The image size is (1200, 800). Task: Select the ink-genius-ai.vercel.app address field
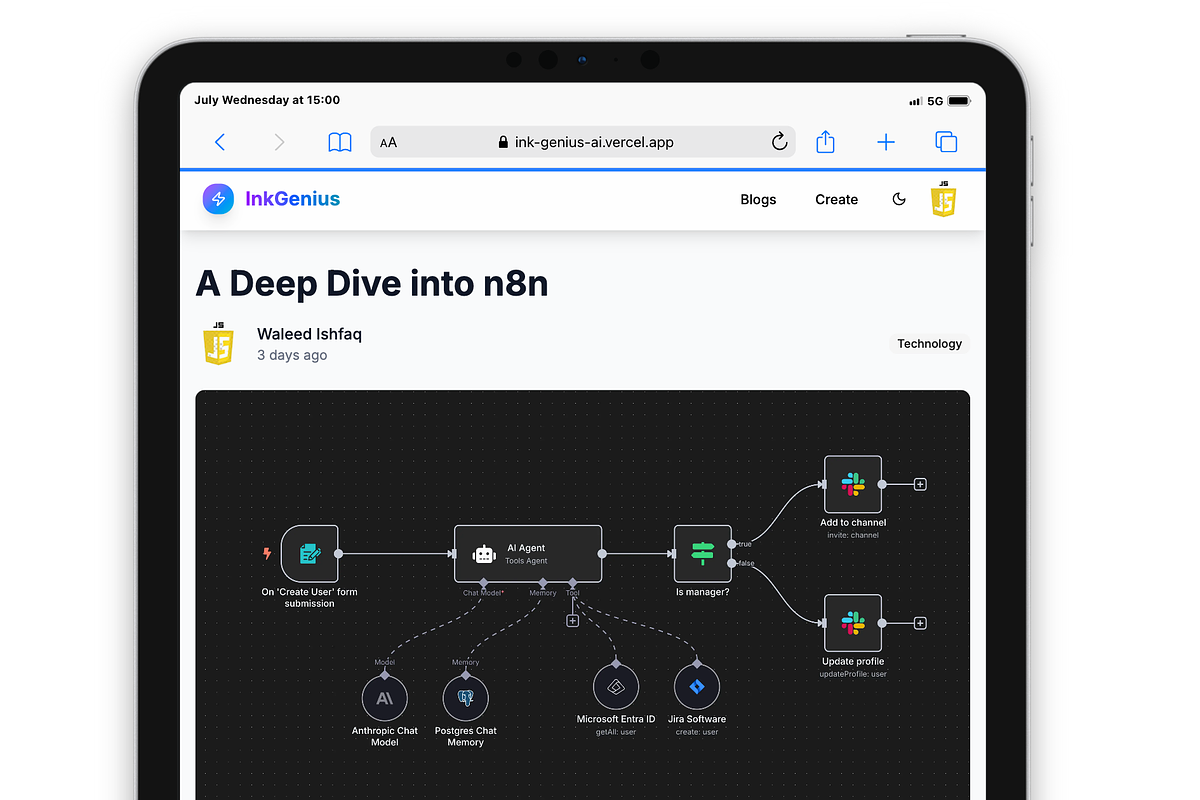click(583, 142)
